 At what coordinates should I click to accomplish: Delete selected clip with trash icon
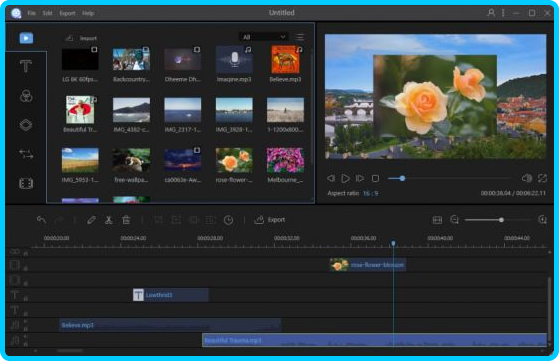126,220
